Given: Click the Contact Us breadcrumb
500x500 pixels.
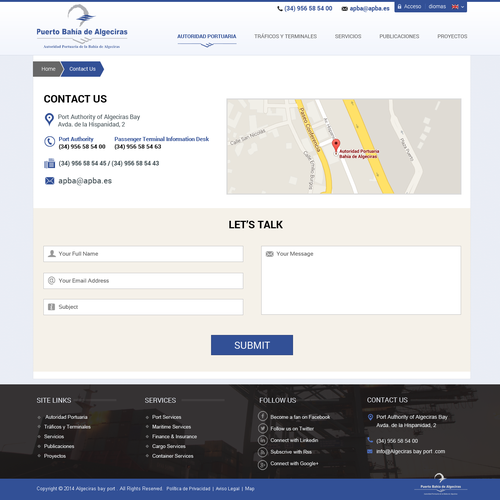Looking at the screenshot, I should pyautogui.click(x=82, y=69).
